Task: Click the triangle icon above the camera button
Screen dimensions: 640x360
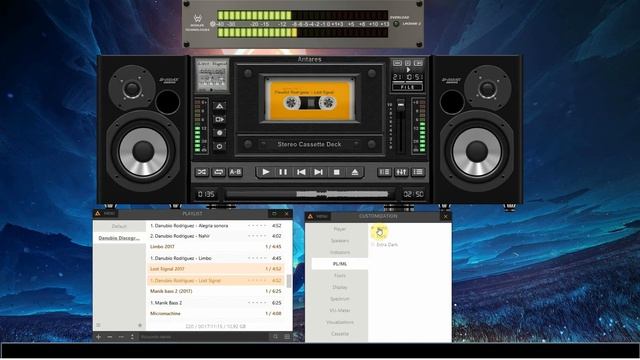Action: [x=219, y=106]
